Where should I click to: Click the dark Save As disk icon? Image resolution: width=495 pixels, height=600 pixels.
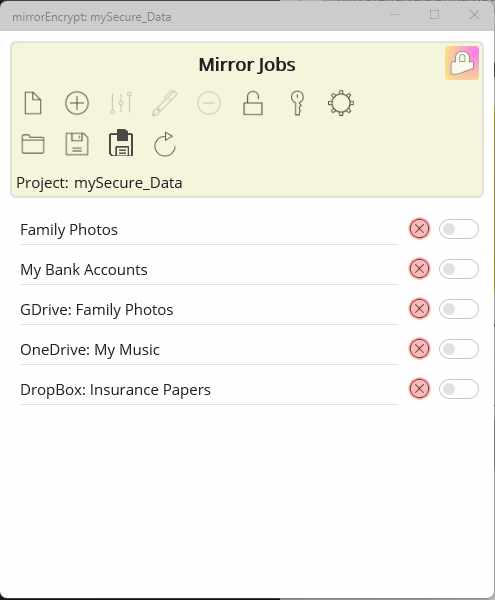coord(121,143)
